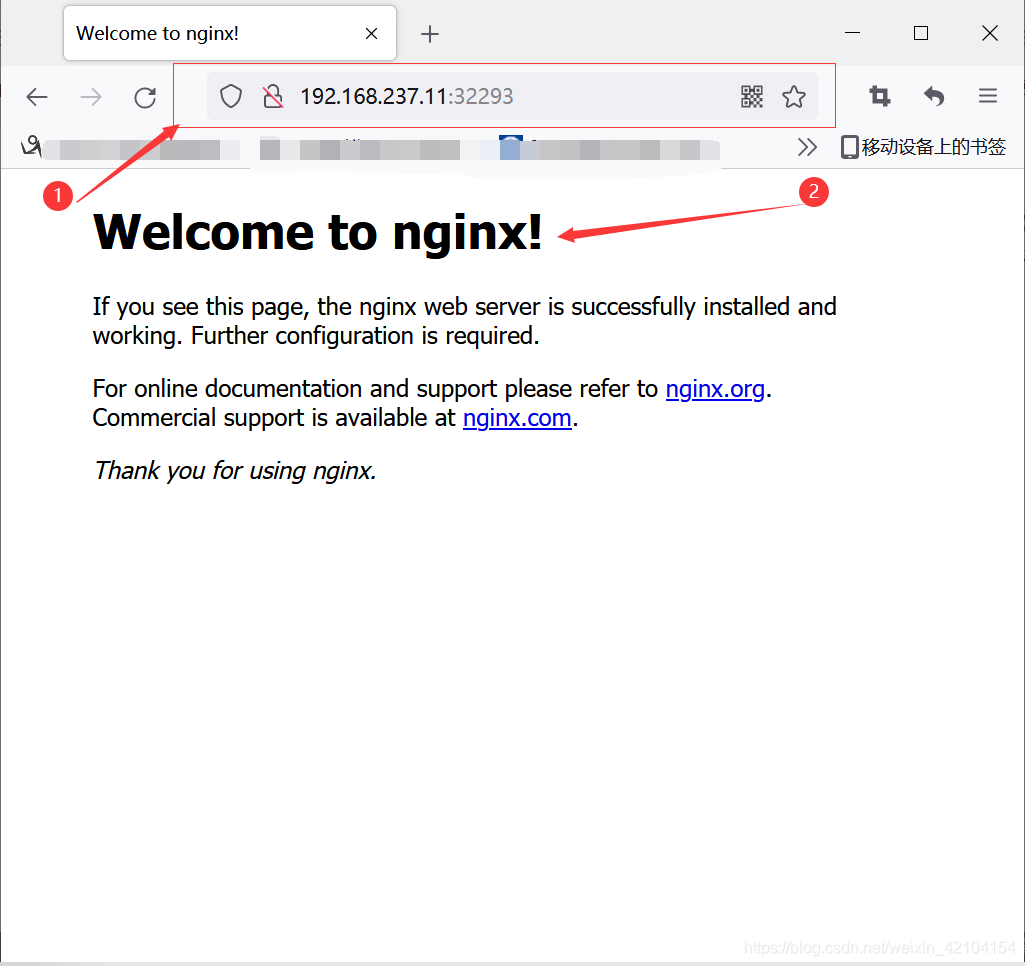Click the first bookmark icon on bookmarks bar
This screenshot has width=1025, height=966.
(31, 146)
